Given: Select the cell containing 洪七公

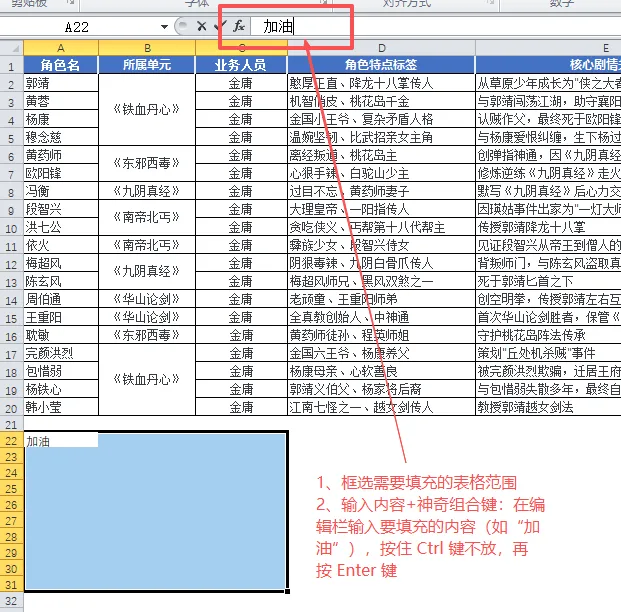Looking at the screenshot, I should [x=61, y=227].
